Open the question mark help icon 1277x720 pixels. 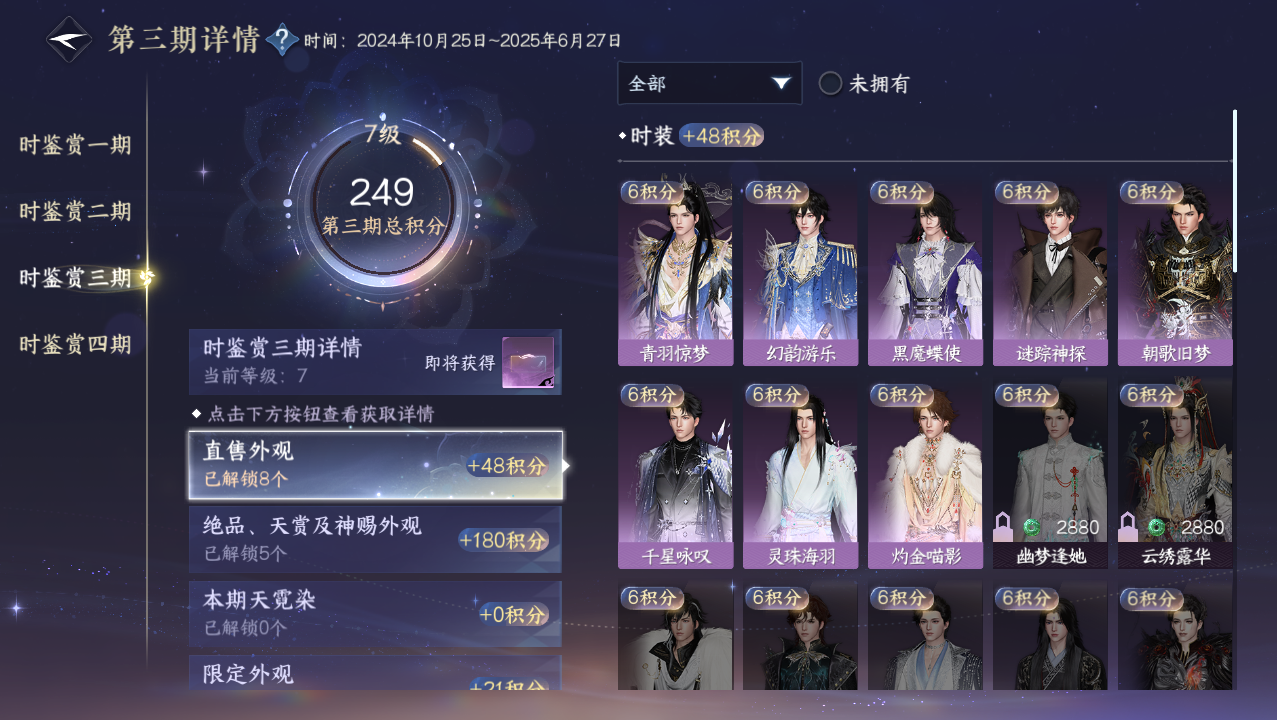click(x=283, y=40)
